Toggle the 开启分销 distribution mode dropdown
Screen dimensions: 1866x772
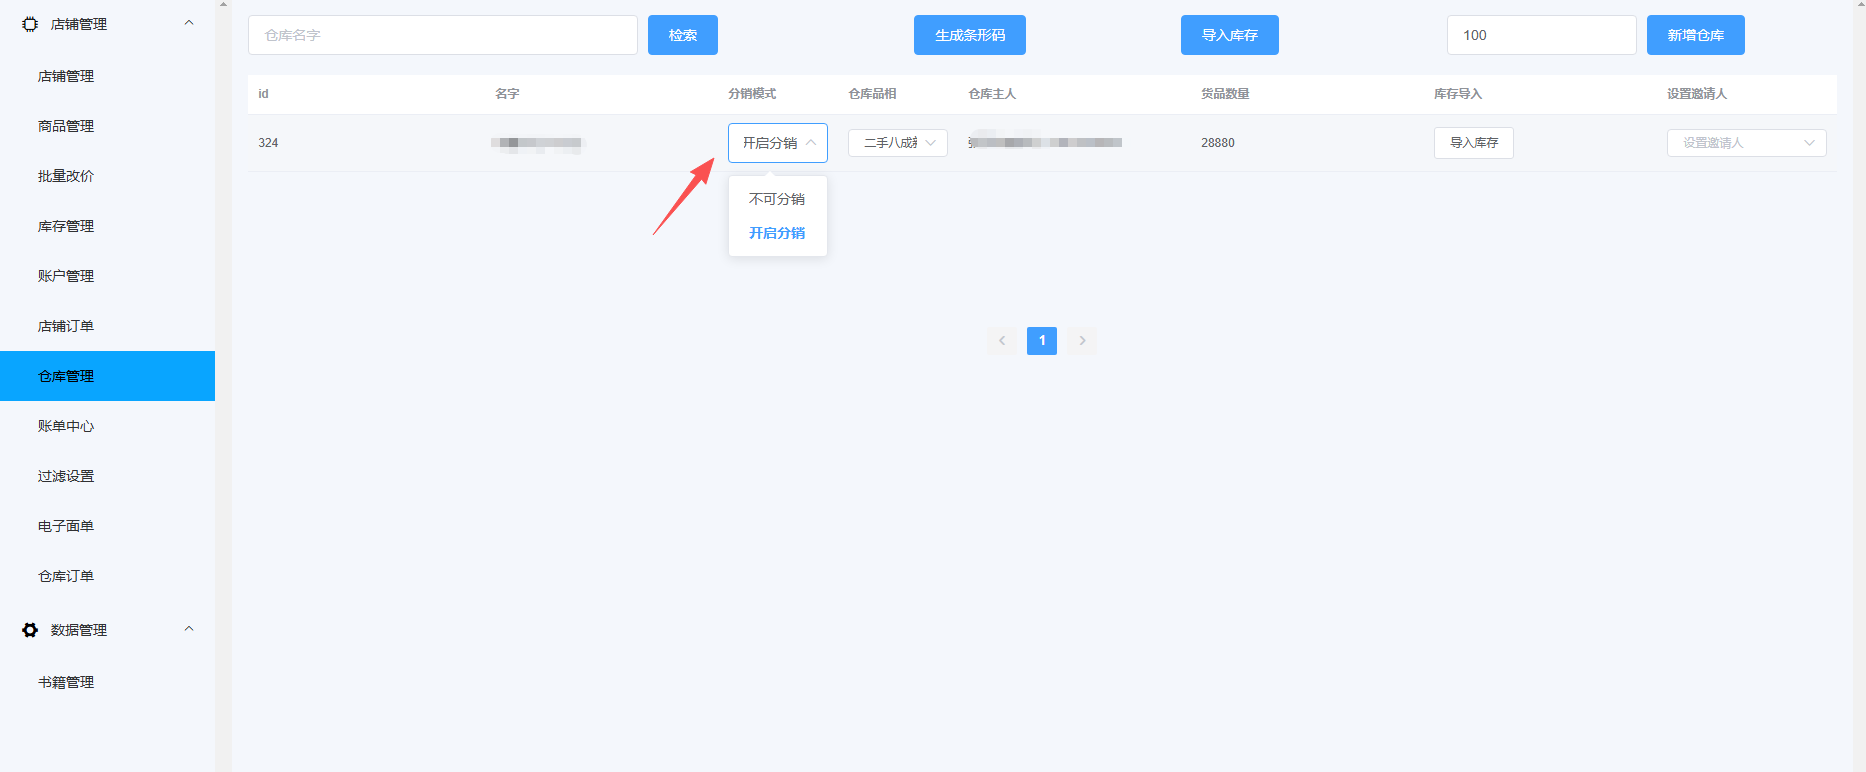pos(778,143)
